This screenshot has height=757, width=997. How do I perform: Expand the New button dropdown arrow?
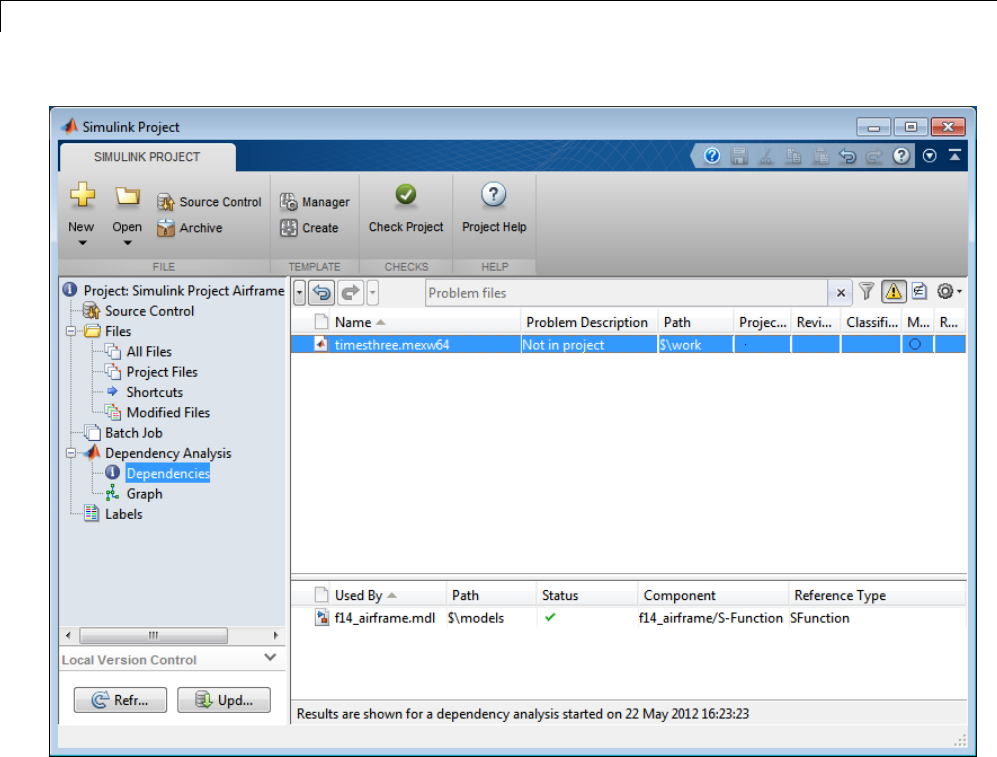(x=82, y=243)
